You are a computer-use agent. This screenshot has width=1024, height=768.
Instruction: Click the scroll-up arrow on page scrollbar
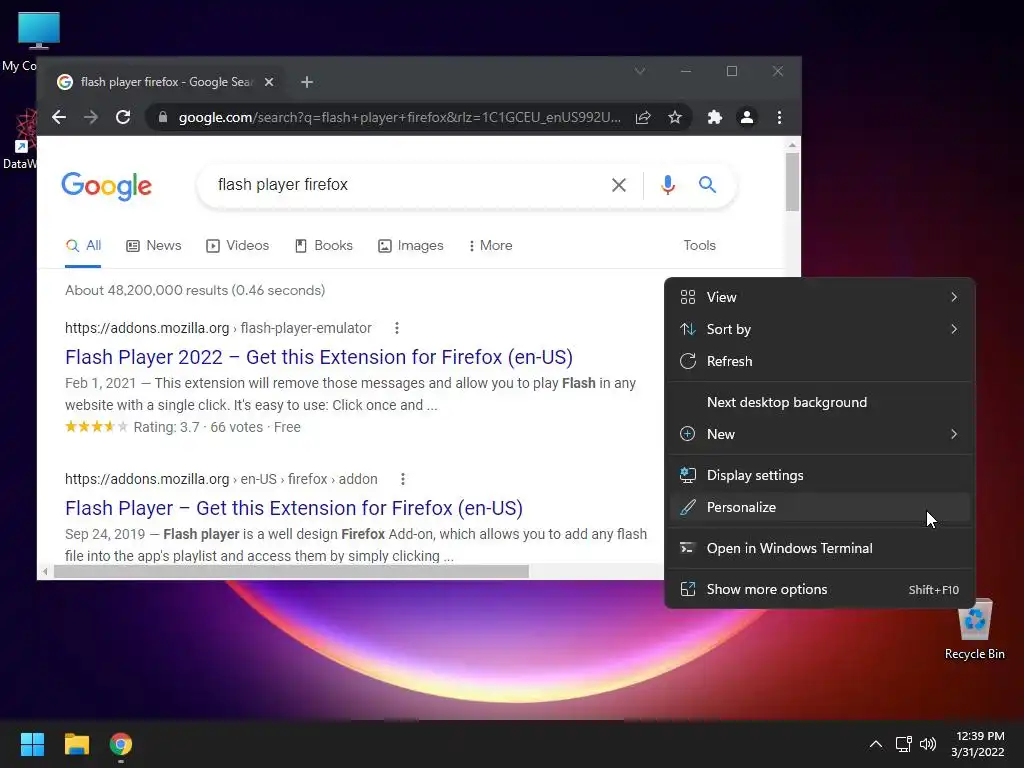pos(792,145)
